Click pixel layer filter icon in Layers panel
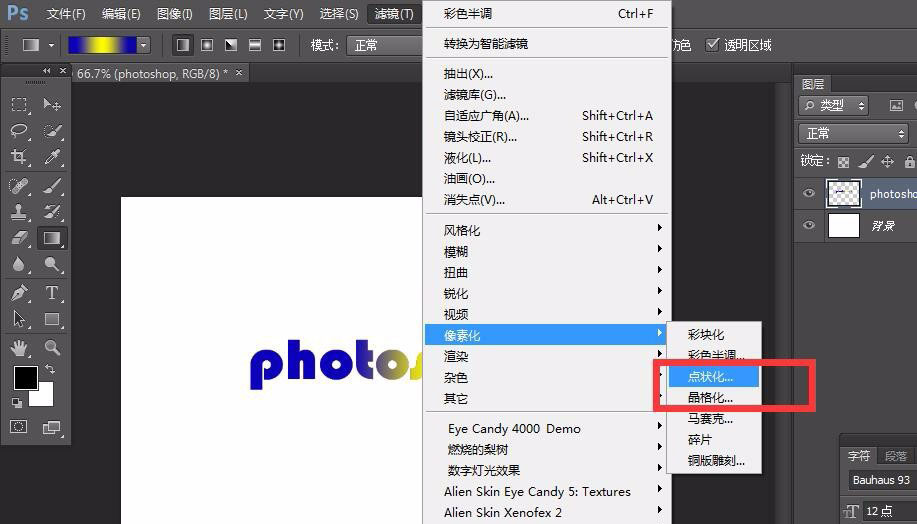Viewport: 917px width, 524px height. tap(896, 105)
